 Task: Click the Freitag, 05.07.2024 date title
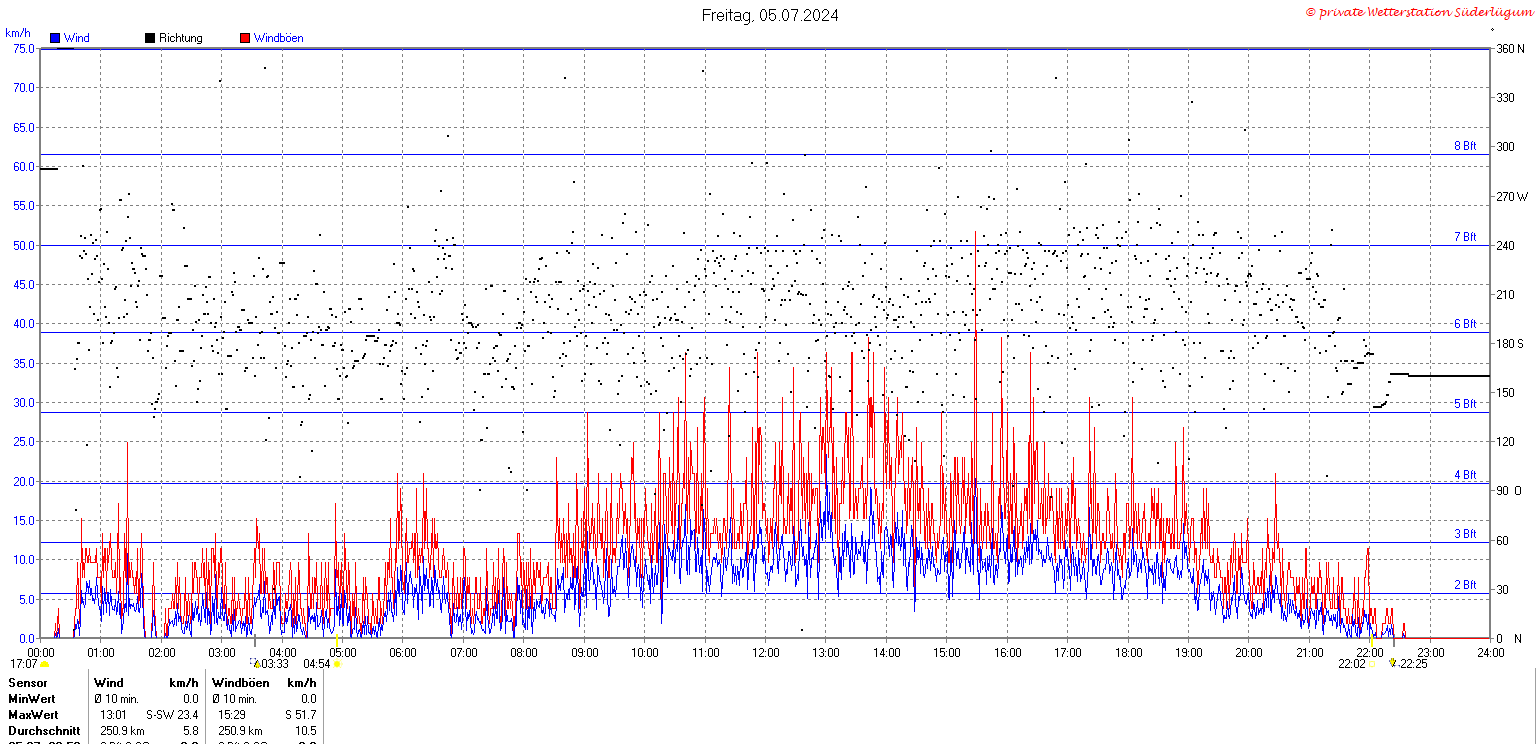(770, 15)
